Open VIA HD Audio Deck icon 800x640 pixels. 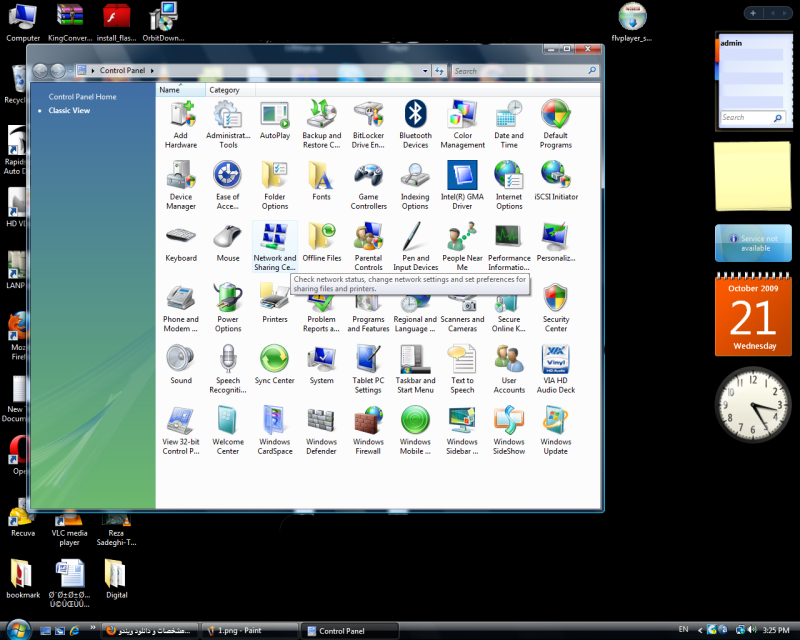pos(556,369)
